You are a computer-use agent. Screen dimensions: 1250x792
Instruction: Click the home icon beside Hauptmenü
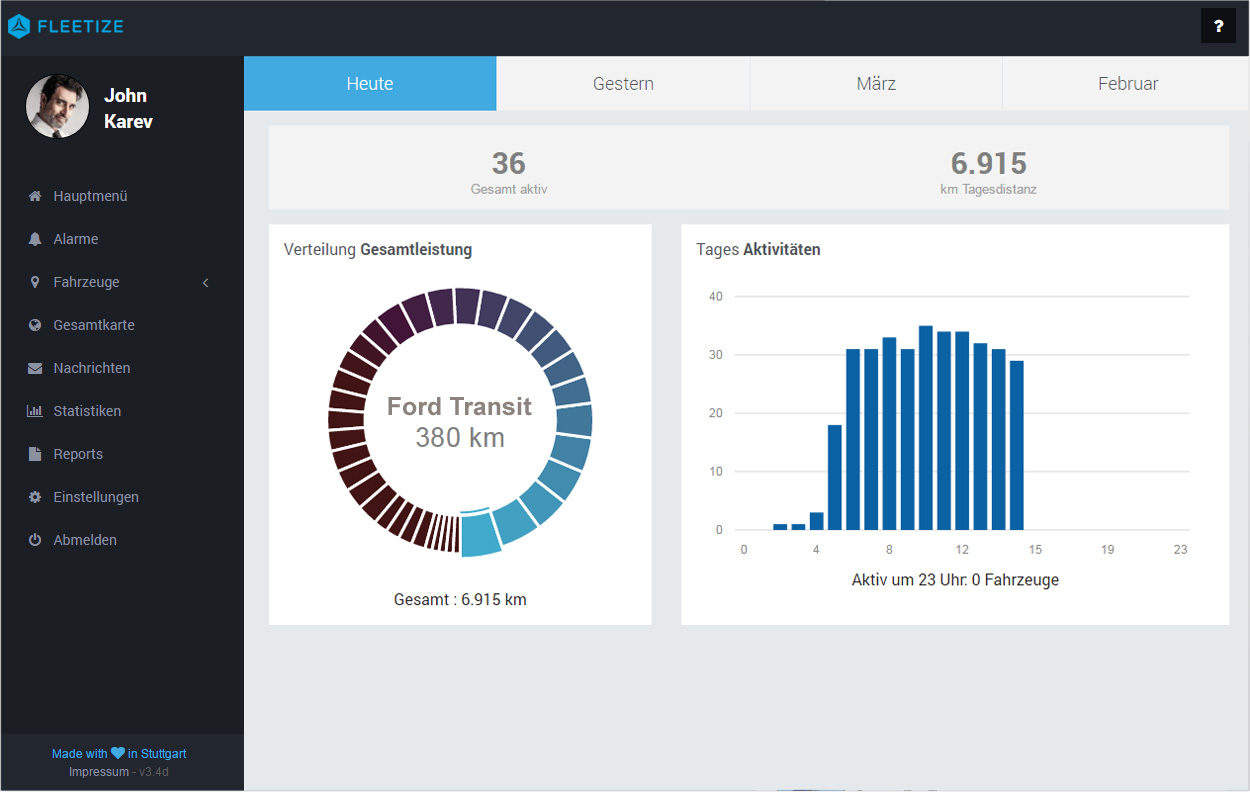point(35,196)
